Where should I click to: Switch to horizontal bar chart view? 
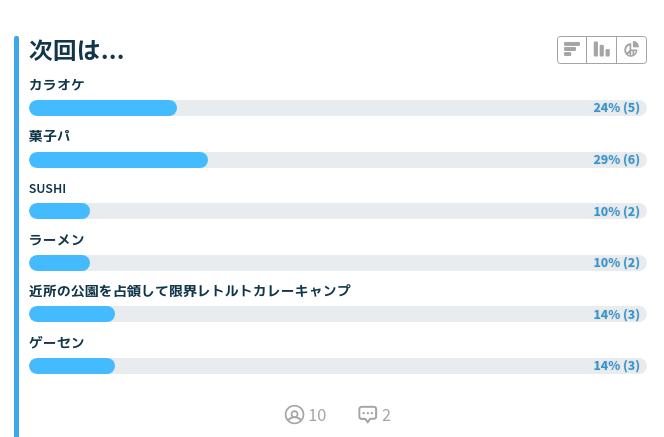[572, 50]
